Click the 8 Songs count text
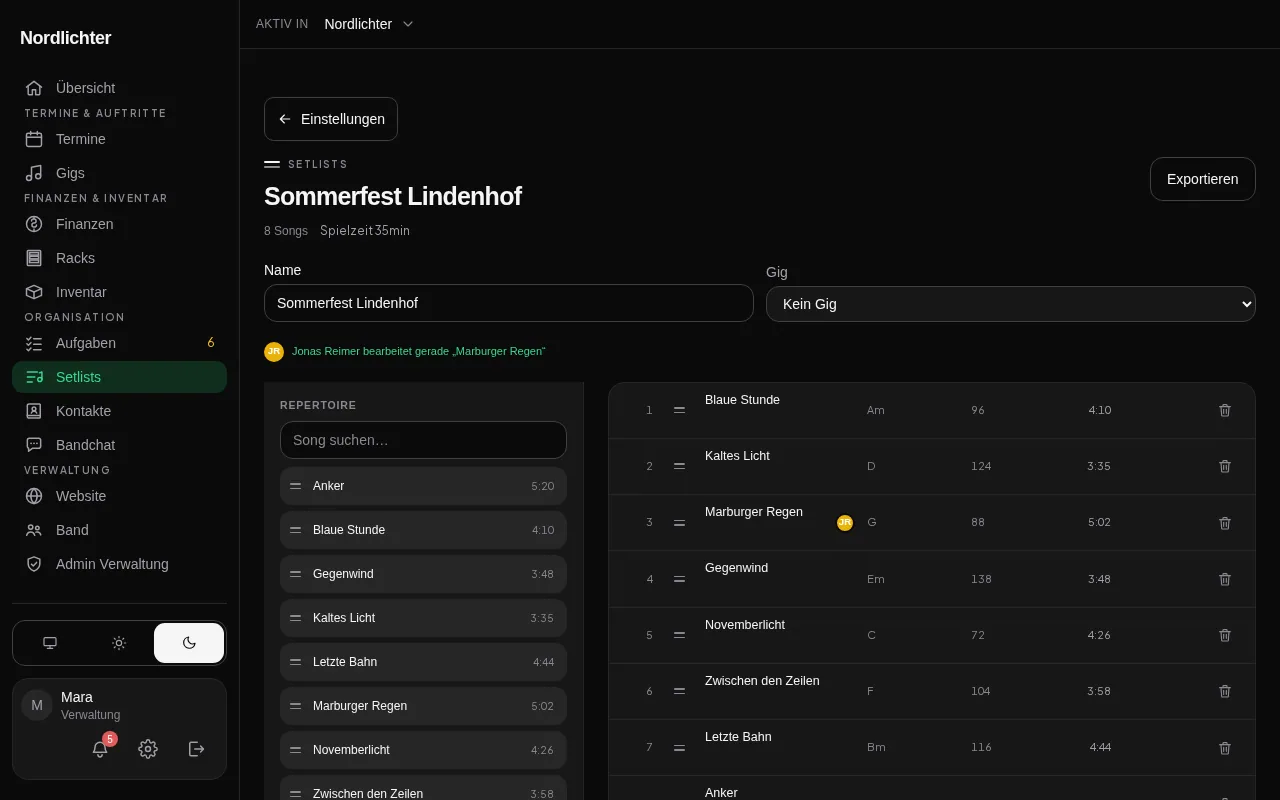 pos(286,231)
